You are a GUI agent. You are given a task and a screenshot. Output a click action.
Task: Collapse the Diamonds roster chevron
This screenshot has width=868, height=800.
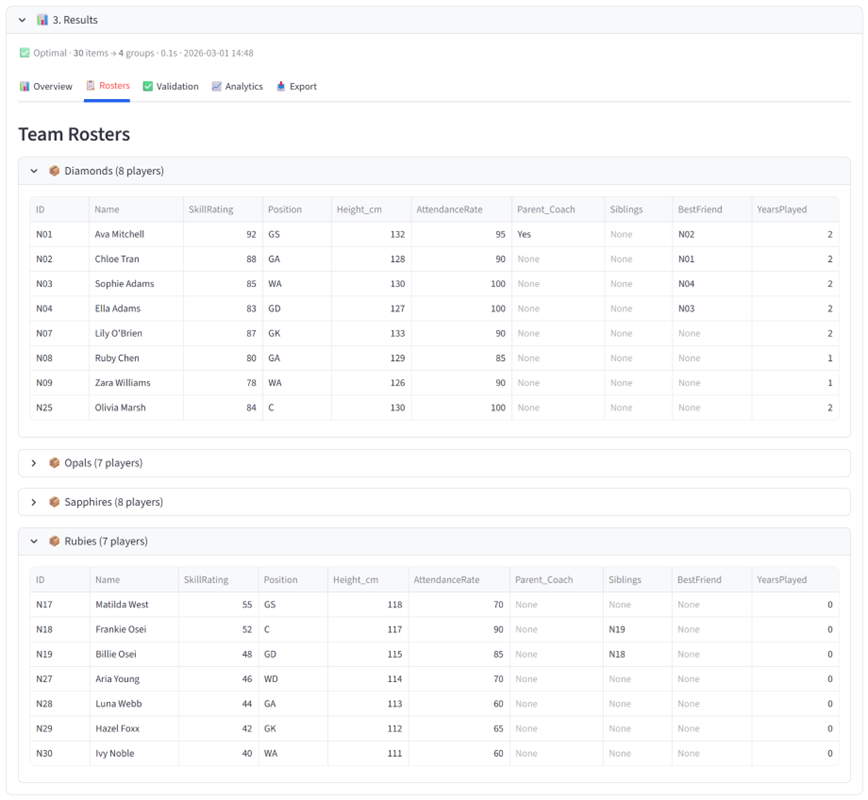(x=34, y=171)
